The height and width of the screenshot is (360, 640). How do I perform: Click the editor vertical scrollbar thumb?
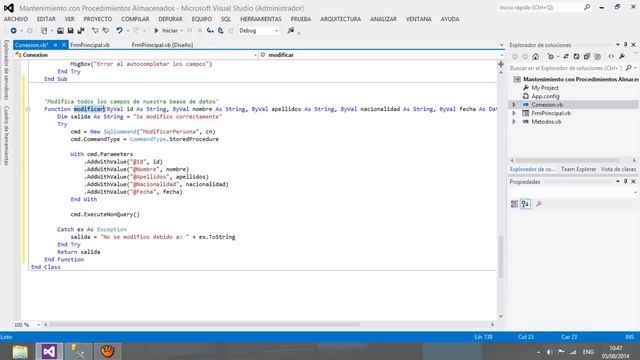[501, 257]
